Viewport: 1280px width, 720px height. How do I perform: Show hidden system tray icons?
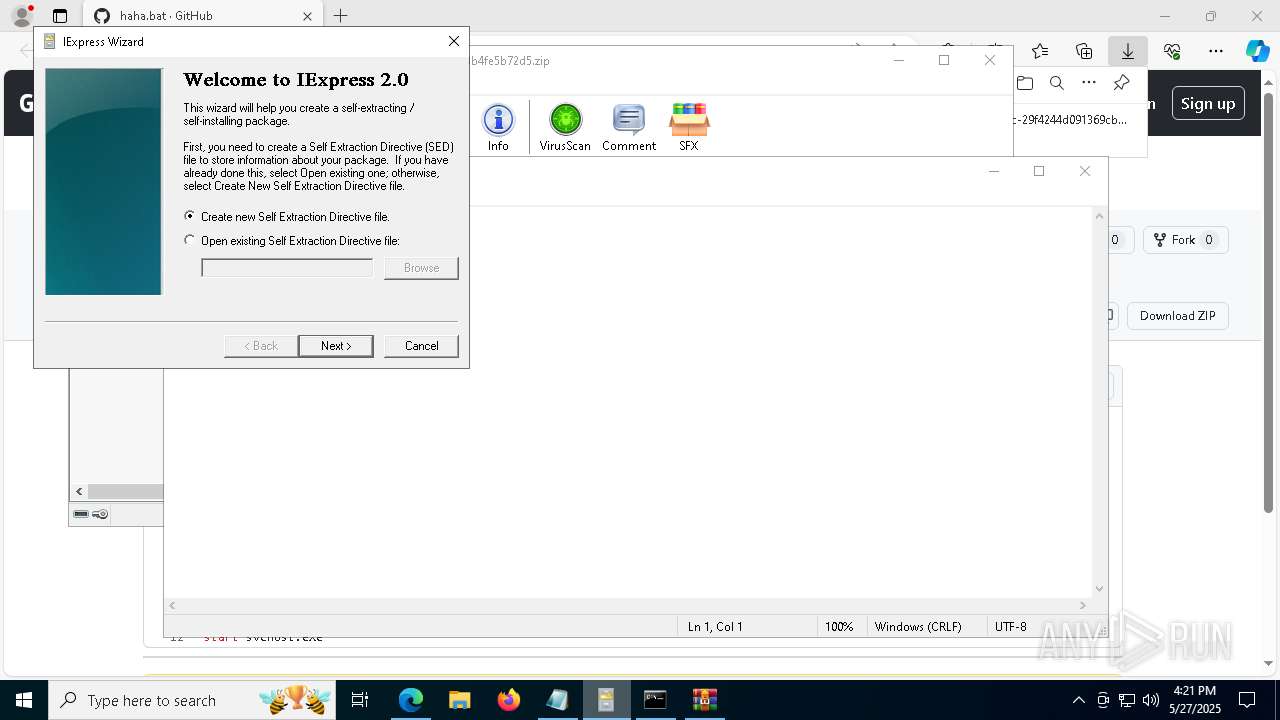click(1078, 700)
